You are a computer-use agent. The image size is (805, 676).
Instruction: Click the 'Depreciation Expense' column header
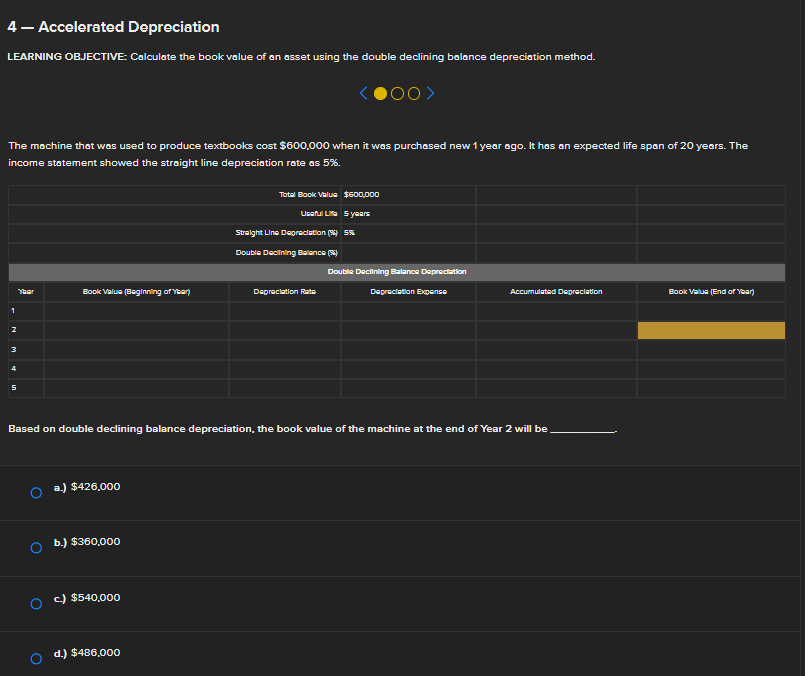[408, 292]
